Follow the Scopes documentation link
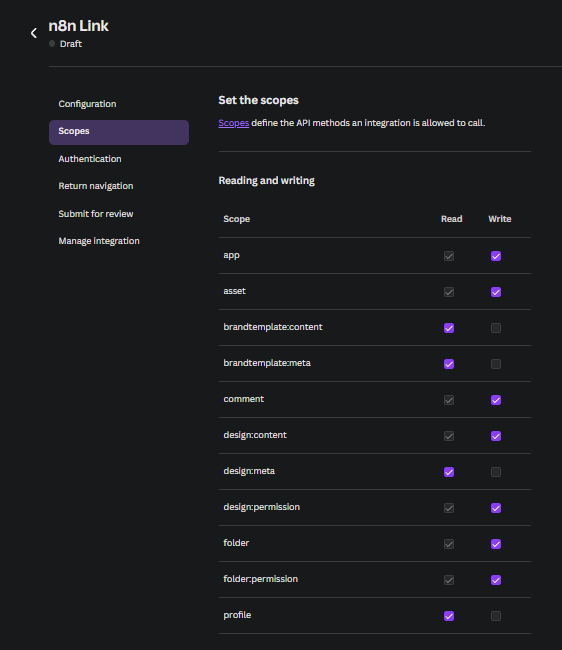The image size is (562, 650). [x=233, y=123]
